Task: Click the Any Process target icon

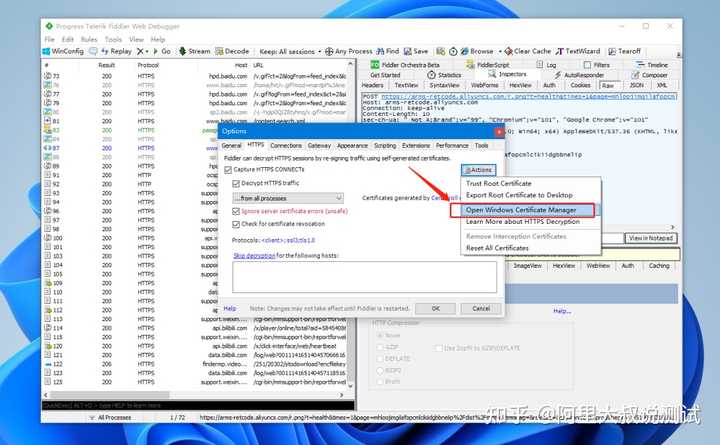Action: coord(329,51)
